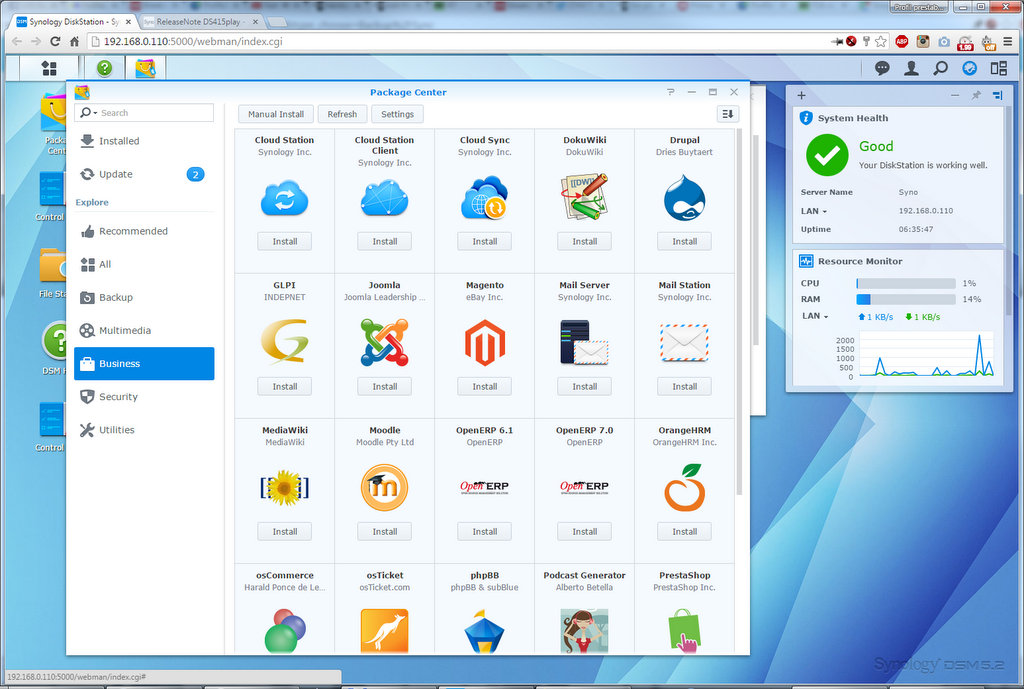Click the browser address bar URL

click(x=193, y=41)
